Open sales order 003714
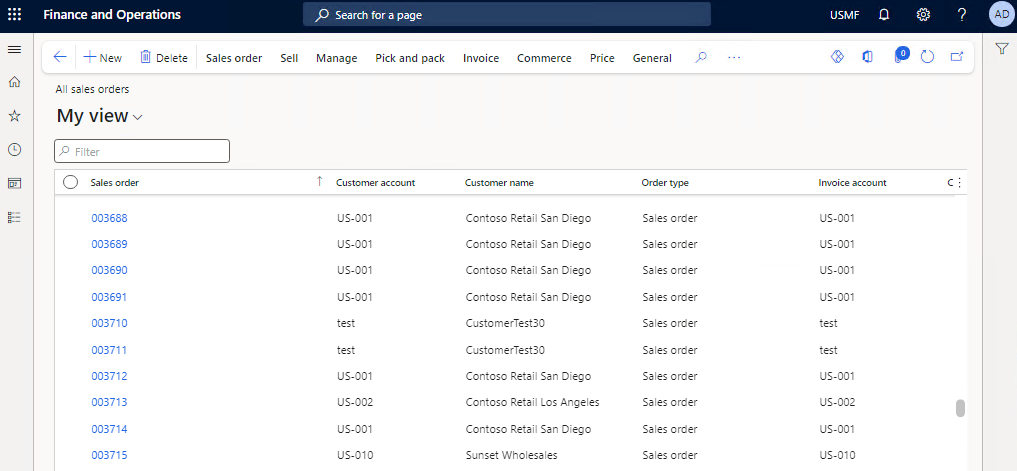The image size is (1017, 471). (x=109, y=429)
